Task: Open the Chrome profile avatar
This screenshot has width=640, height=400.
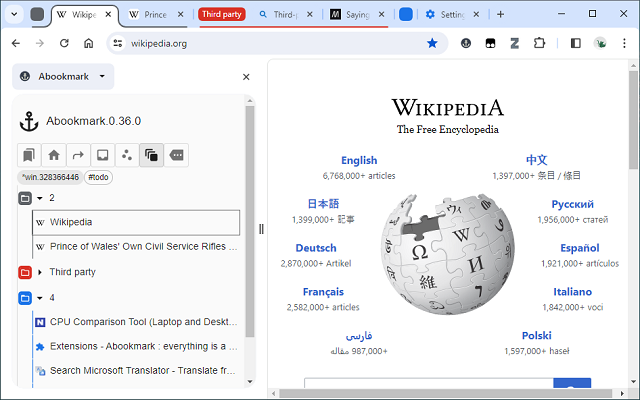Action: [600, 43]
